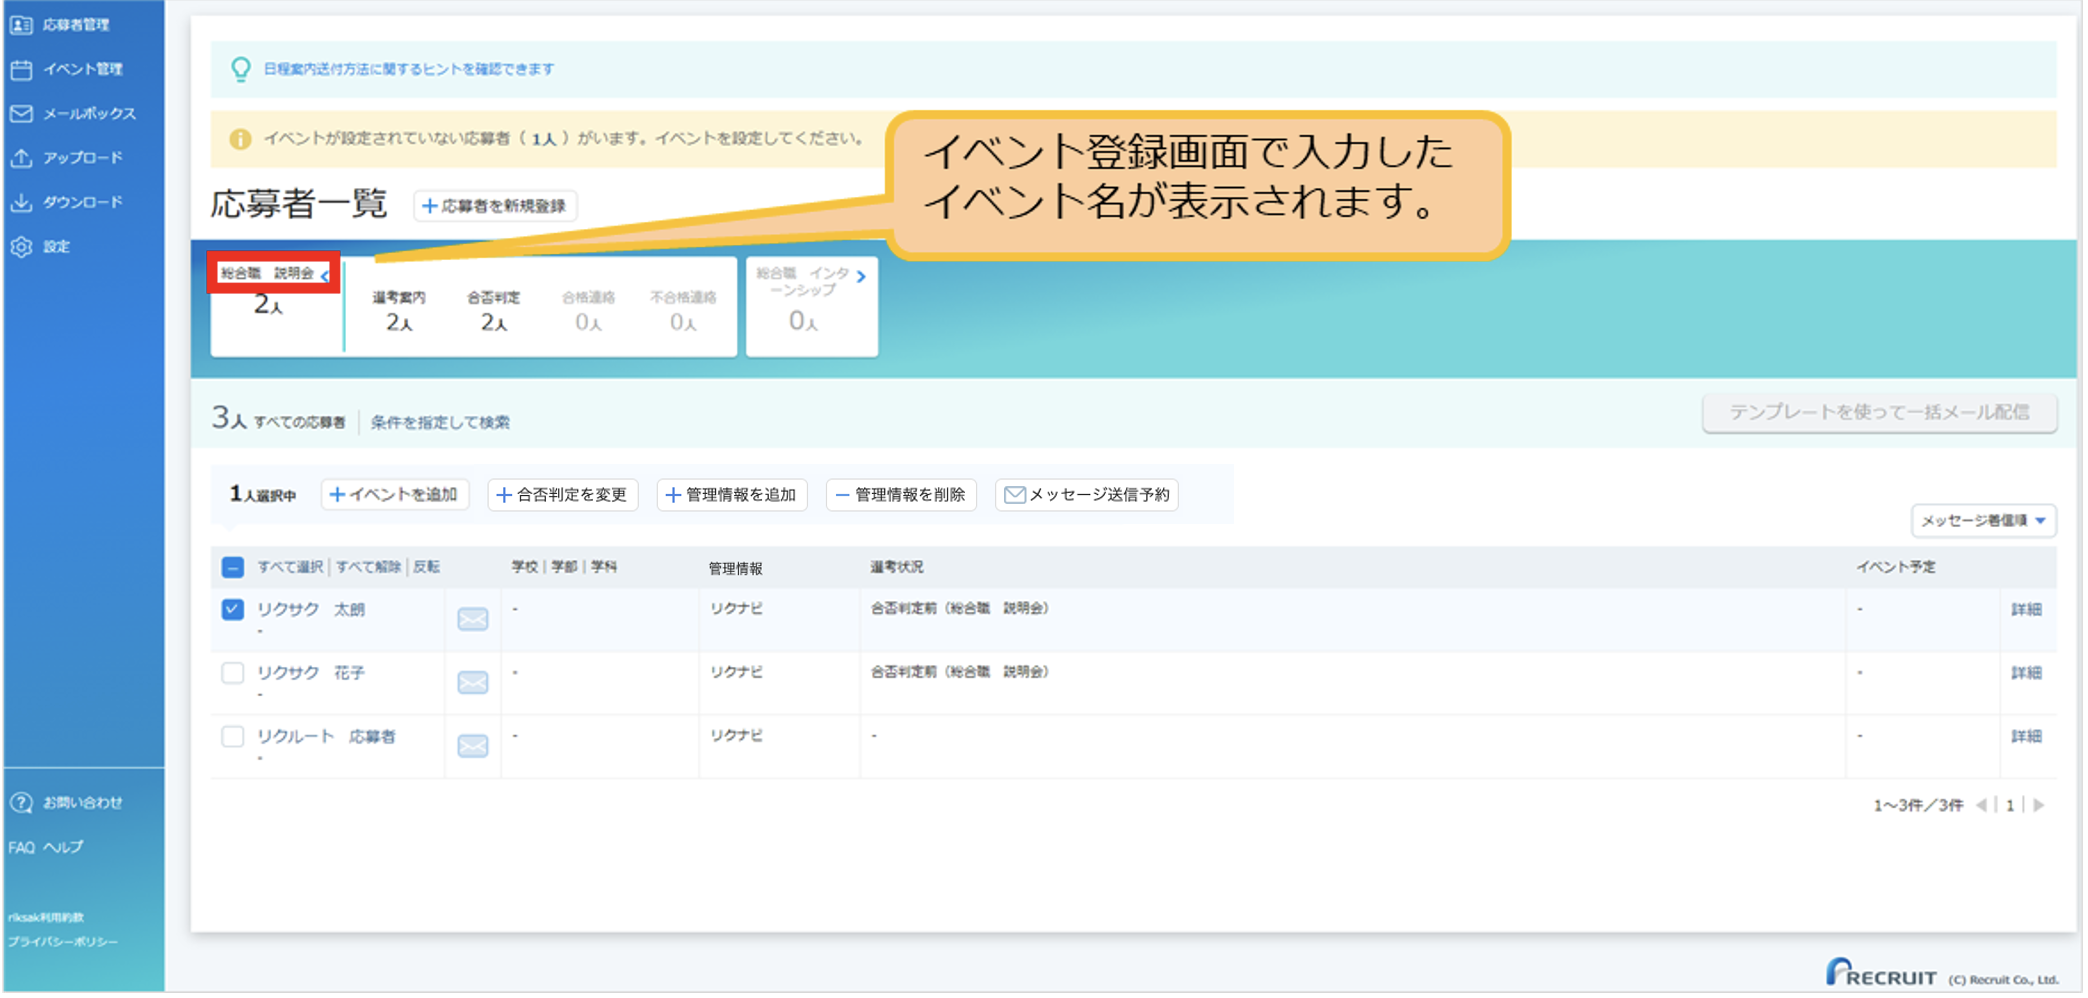Expand the 総合職 インターンシップ event arrow
Screen dimensions: 2088x998
pyautogui.click(x=861, y=277)
